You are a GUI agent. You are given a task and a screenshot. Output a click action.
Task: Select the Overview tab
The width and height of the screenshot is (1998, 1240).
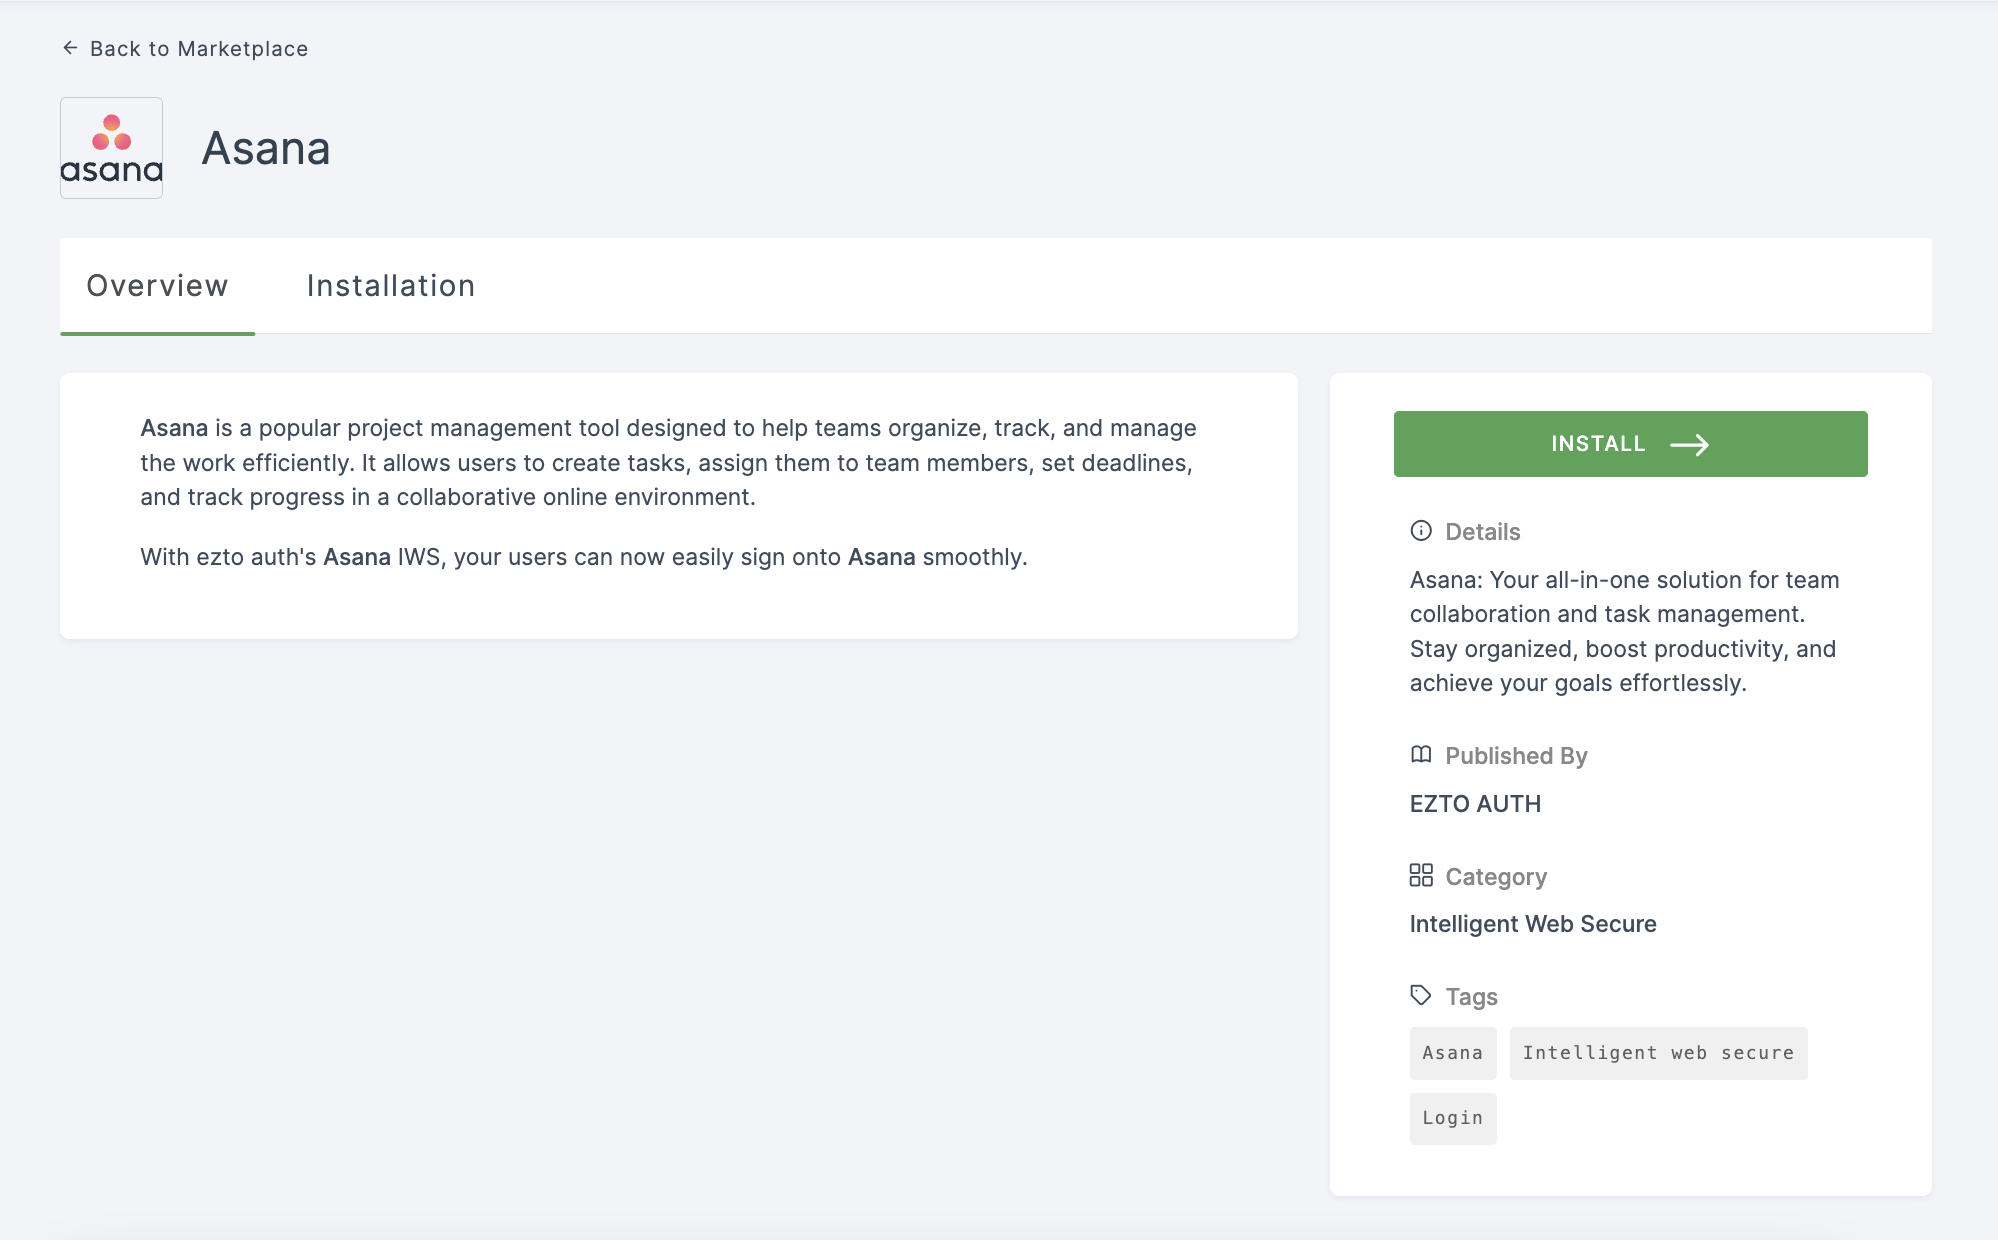(157, 286)
